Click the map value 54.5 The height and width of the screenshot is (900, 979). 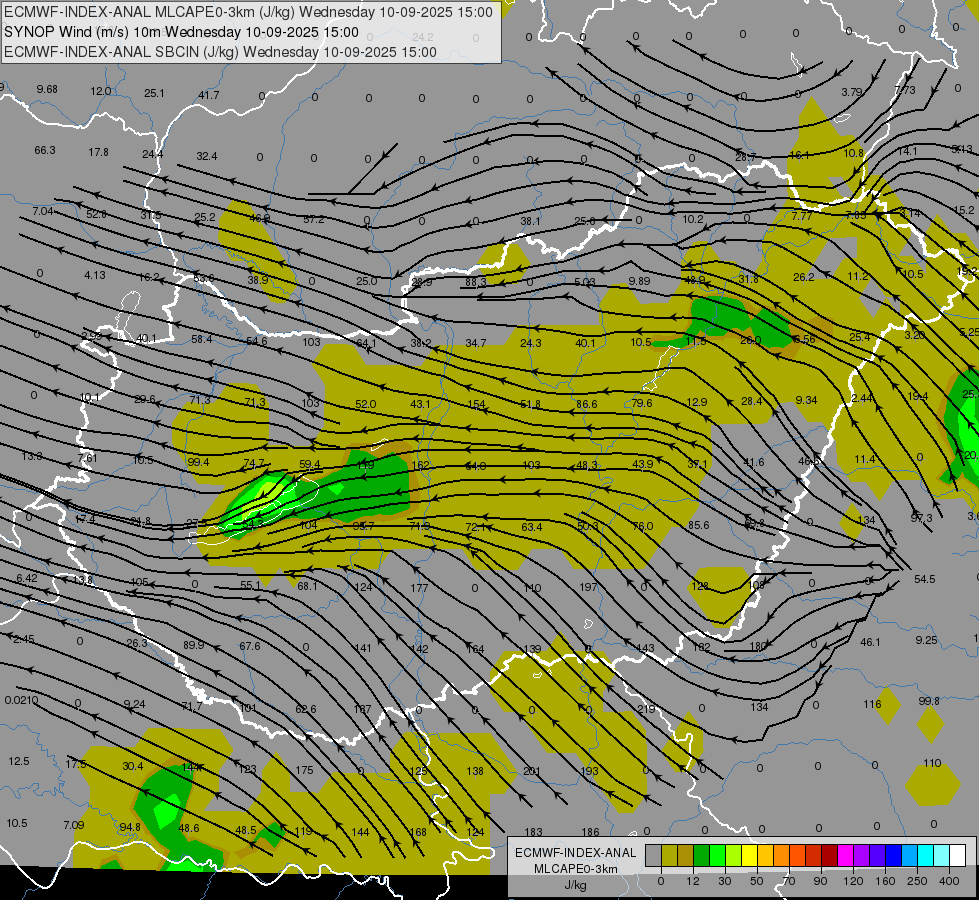925,579
